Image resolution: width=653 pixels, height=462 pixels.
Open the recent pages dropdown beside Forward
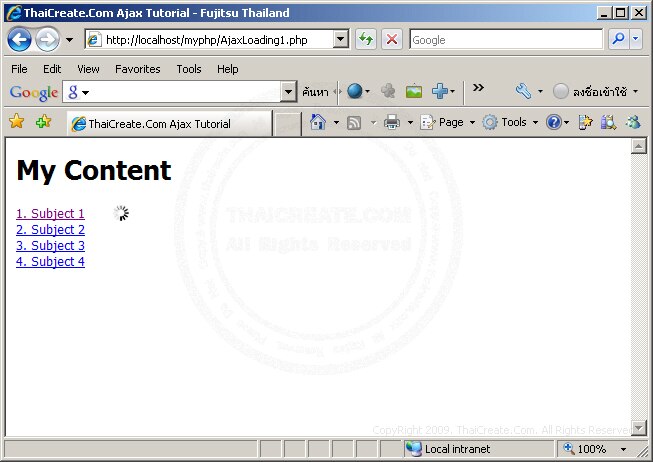pyautogui.click(x=69, y=40)
